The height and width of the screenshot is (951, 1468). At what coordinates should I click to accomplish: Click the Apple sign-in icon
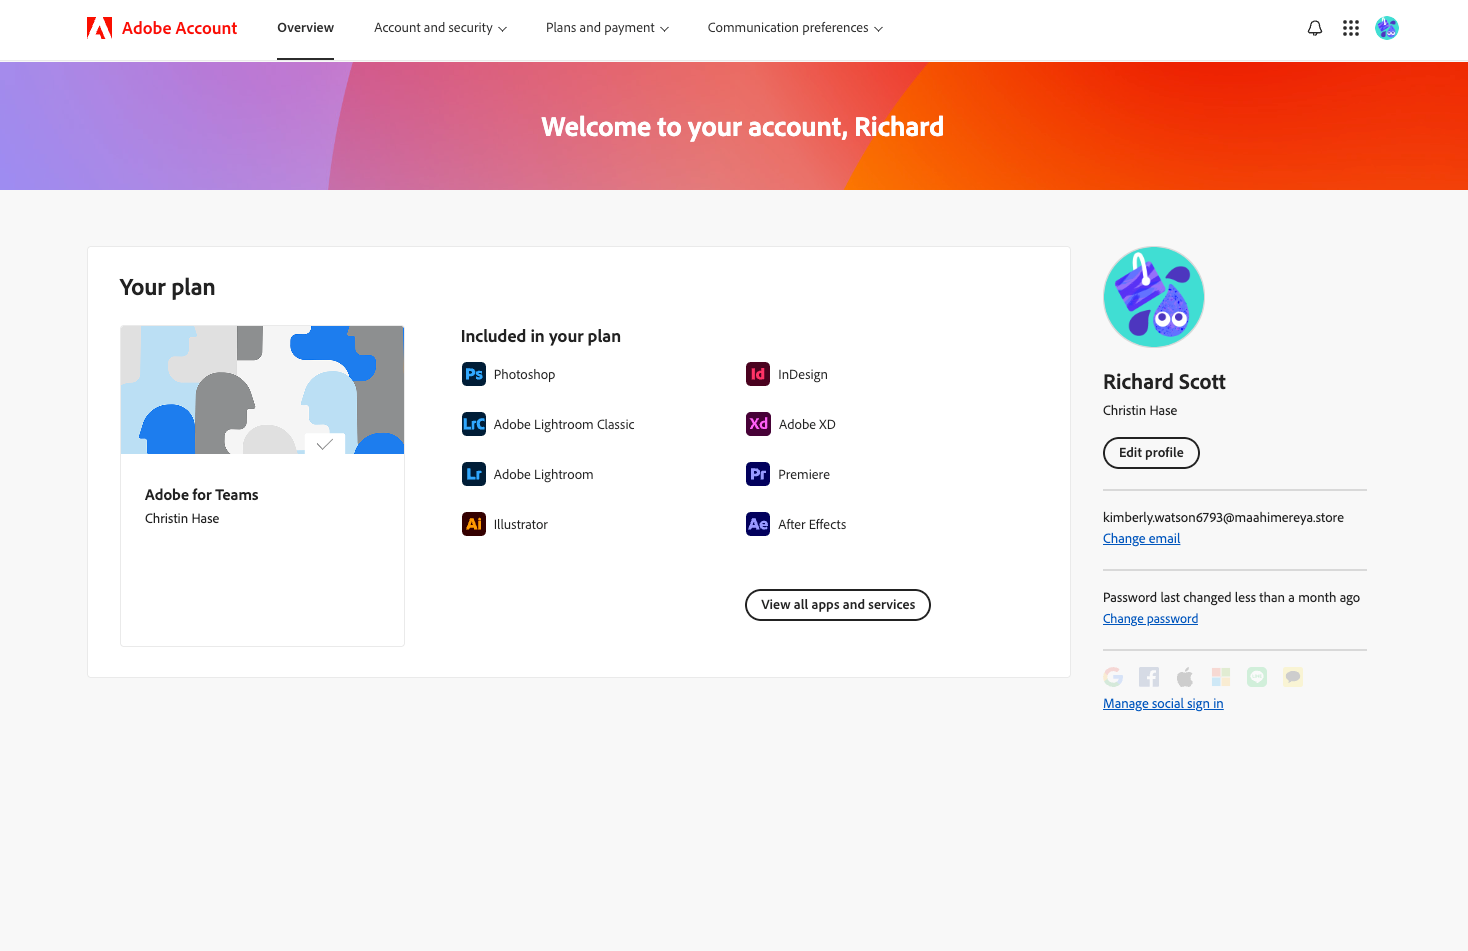(x=1185, y=677)
